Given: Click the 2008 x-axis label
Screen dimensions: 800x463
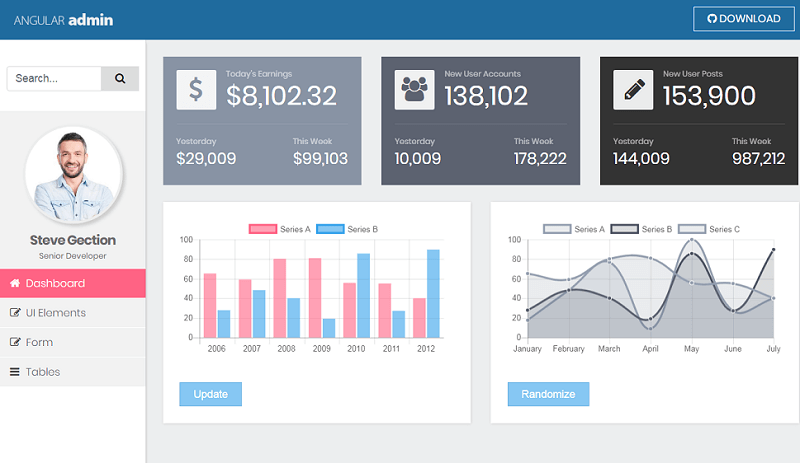Looking at the screenshot, I should click(286, 349).
